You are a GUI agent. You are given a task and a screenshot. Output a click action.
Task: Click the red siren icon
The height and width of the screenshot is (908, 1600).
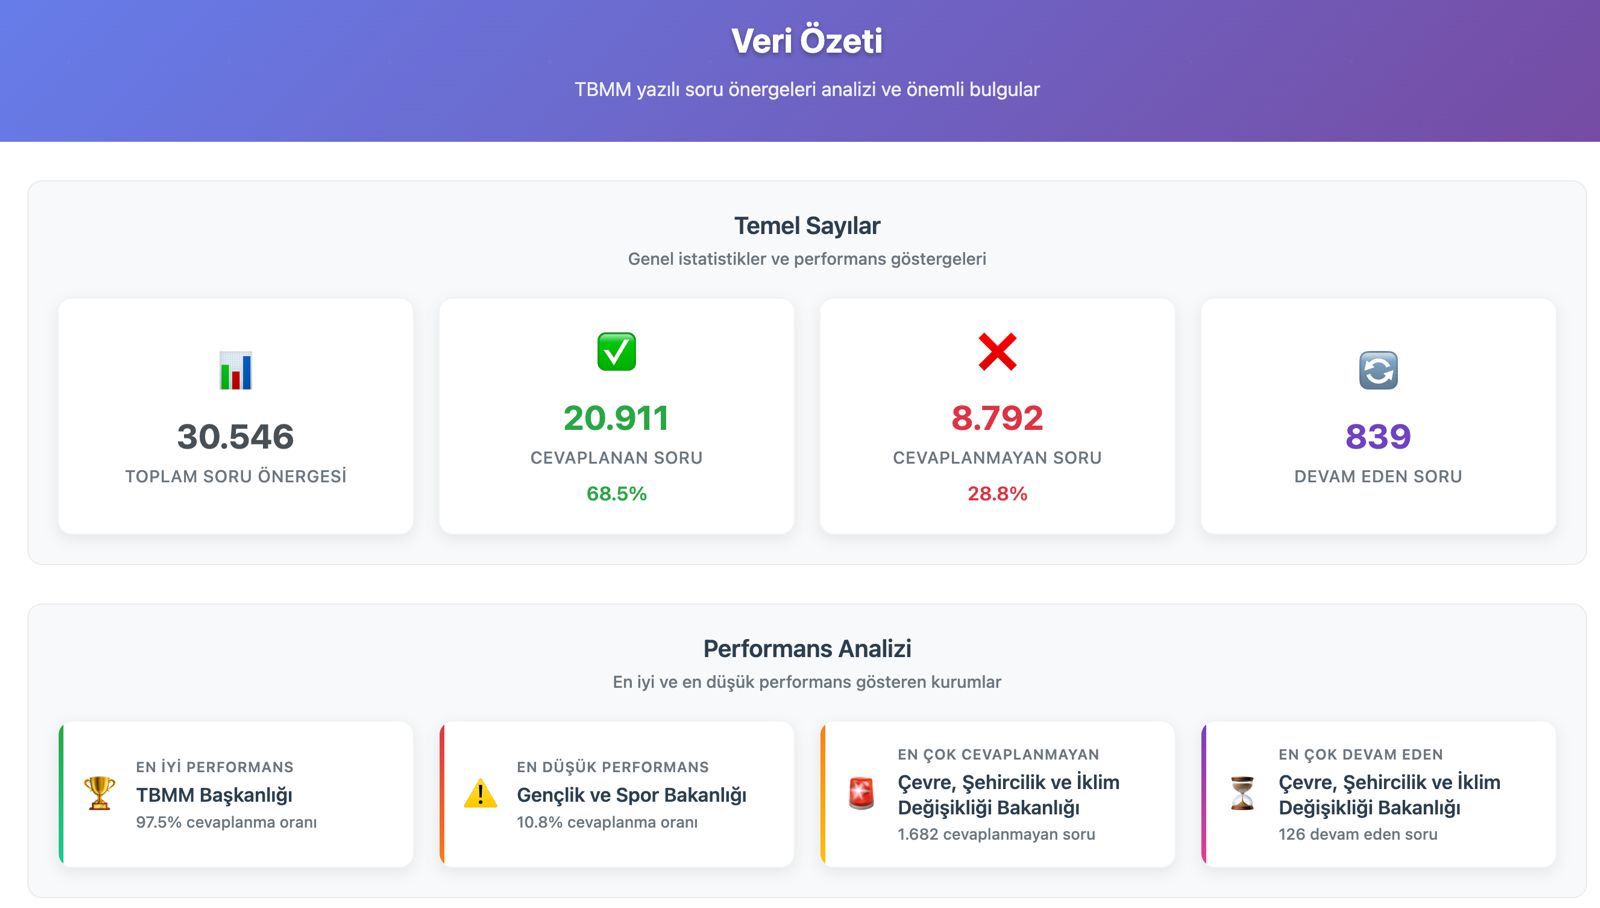861,794
